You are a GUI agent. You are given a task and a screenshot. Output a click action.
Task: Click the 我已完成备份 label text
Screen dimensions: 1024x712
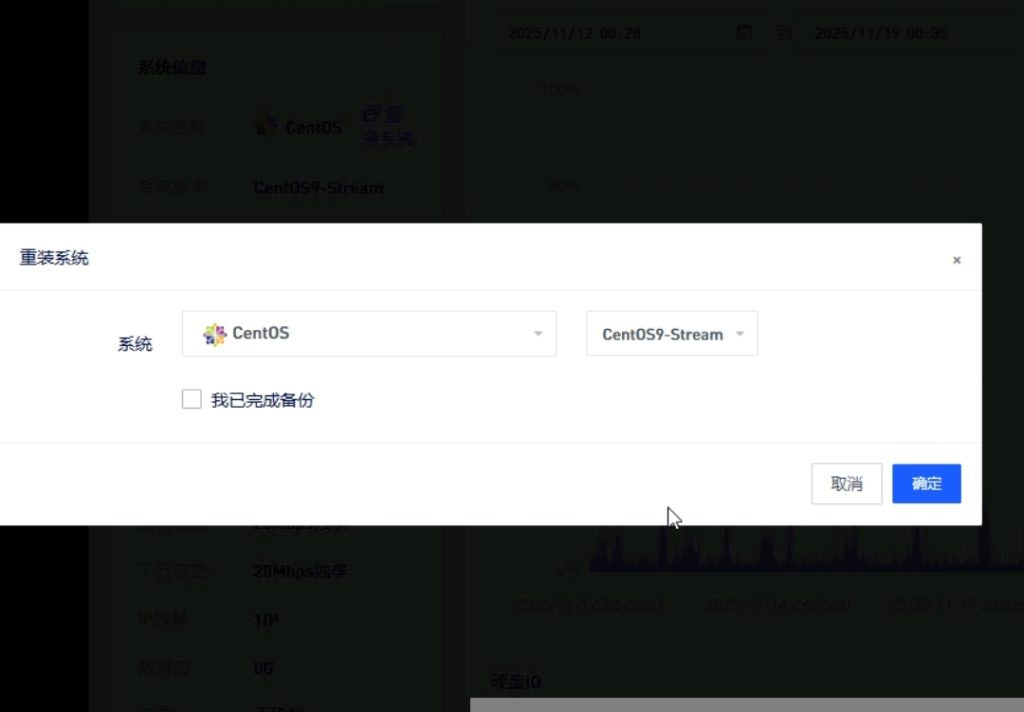click(263, 400)
